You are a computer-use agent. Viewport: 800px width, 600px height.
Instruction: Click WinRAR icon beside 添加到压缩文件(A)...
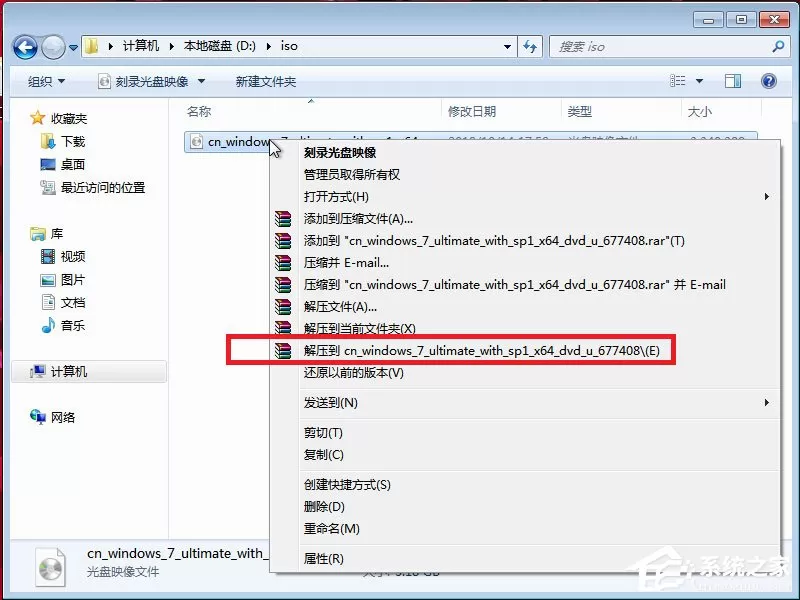pyautogui.click(x=283, y=218)
